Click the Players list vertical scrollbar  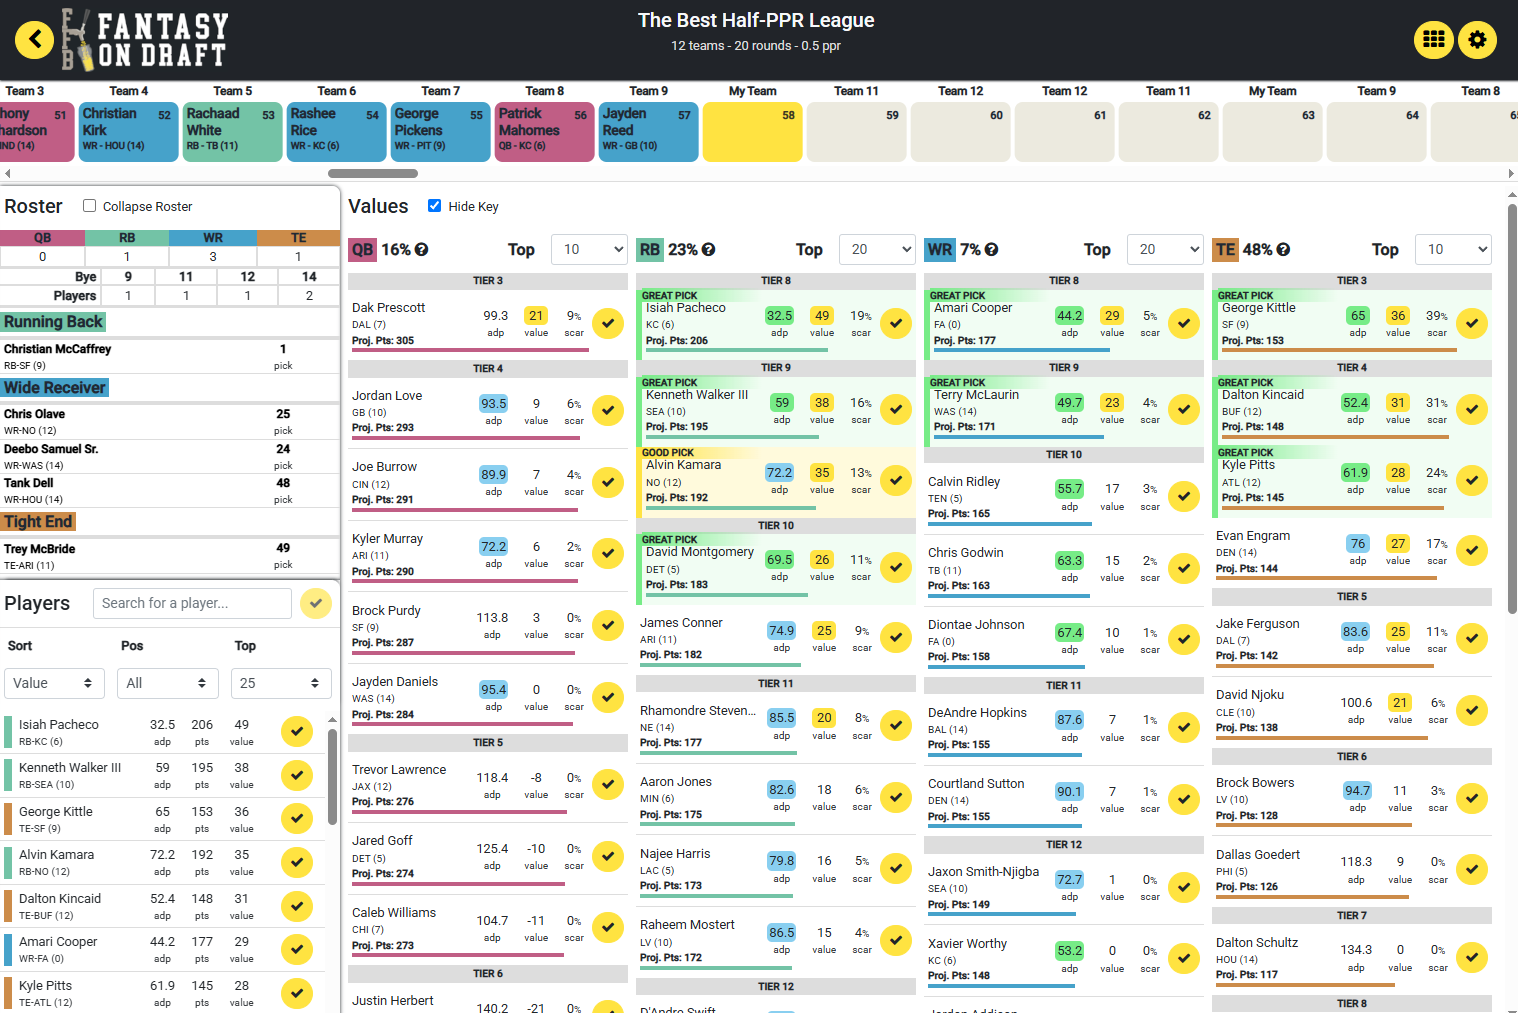click(332, 776)
